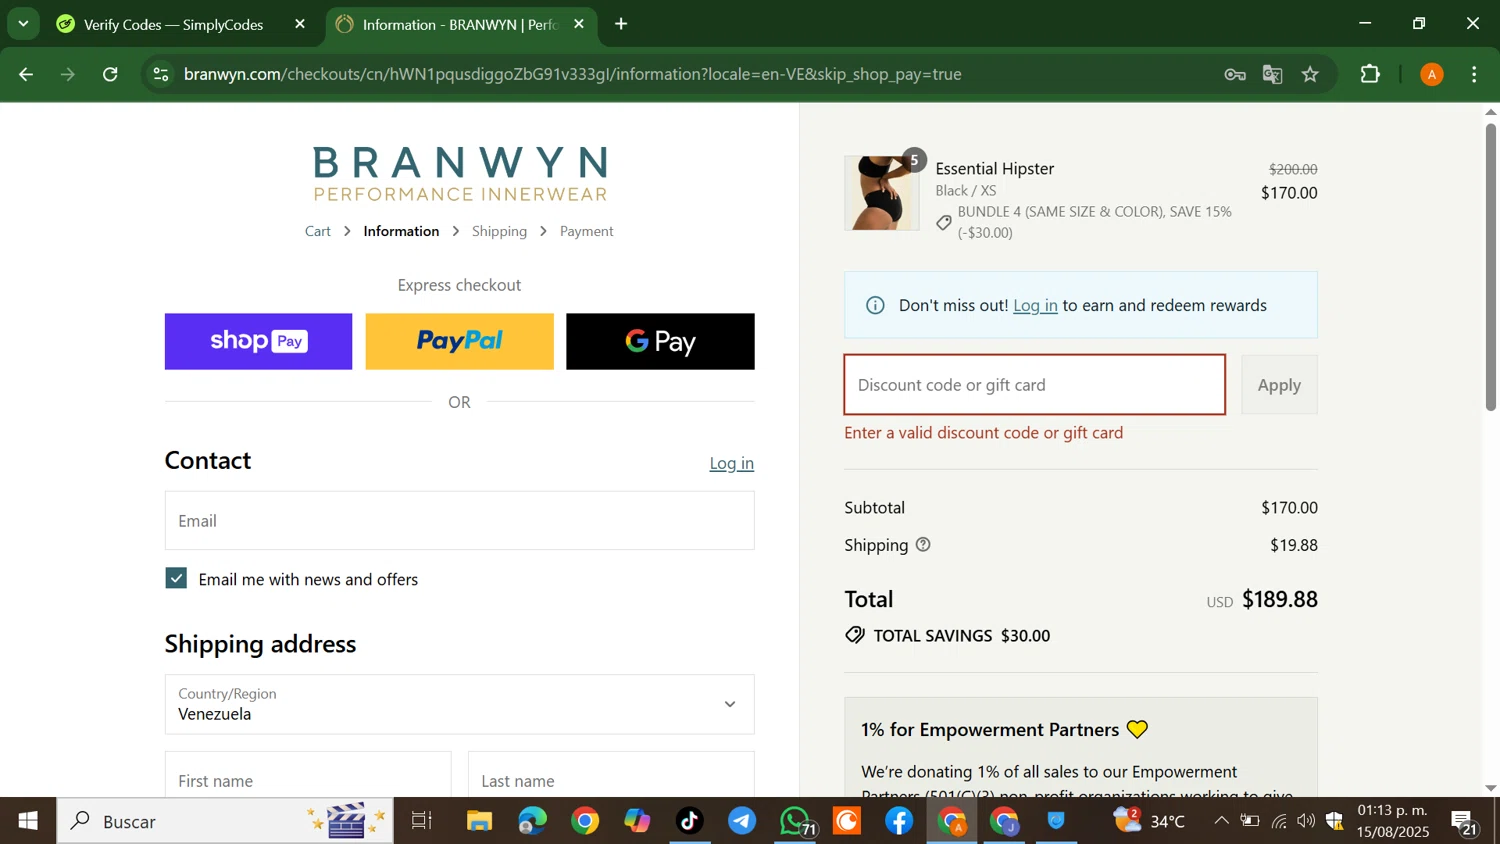
Task: Go back to the previous page
Action: point(26,74)
